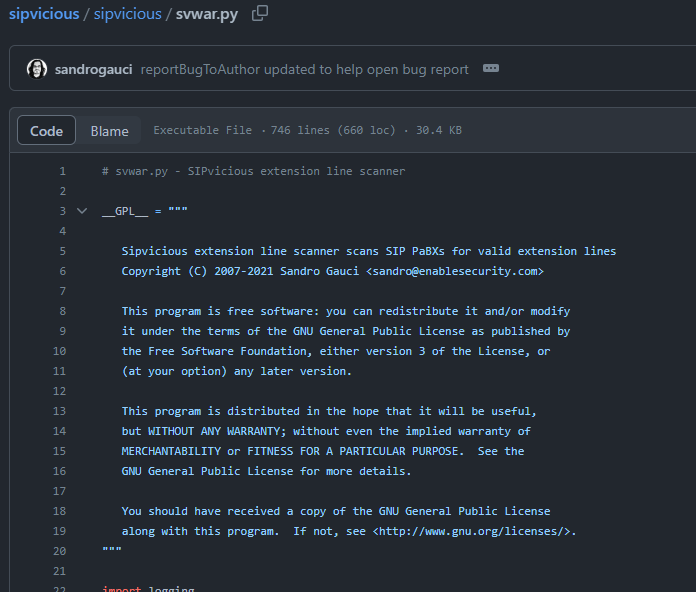The height and width of the screenshot is (592, 696).
Task: Select line number 6
Action: point(63,271)
